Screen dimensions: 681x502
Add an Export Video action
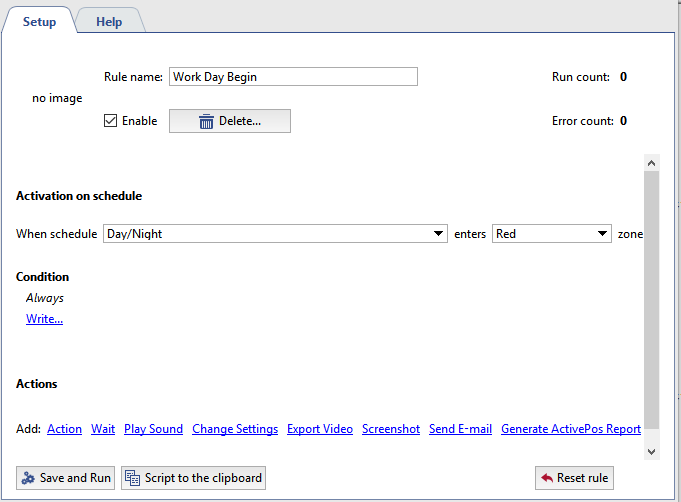(x=320, y=429)
